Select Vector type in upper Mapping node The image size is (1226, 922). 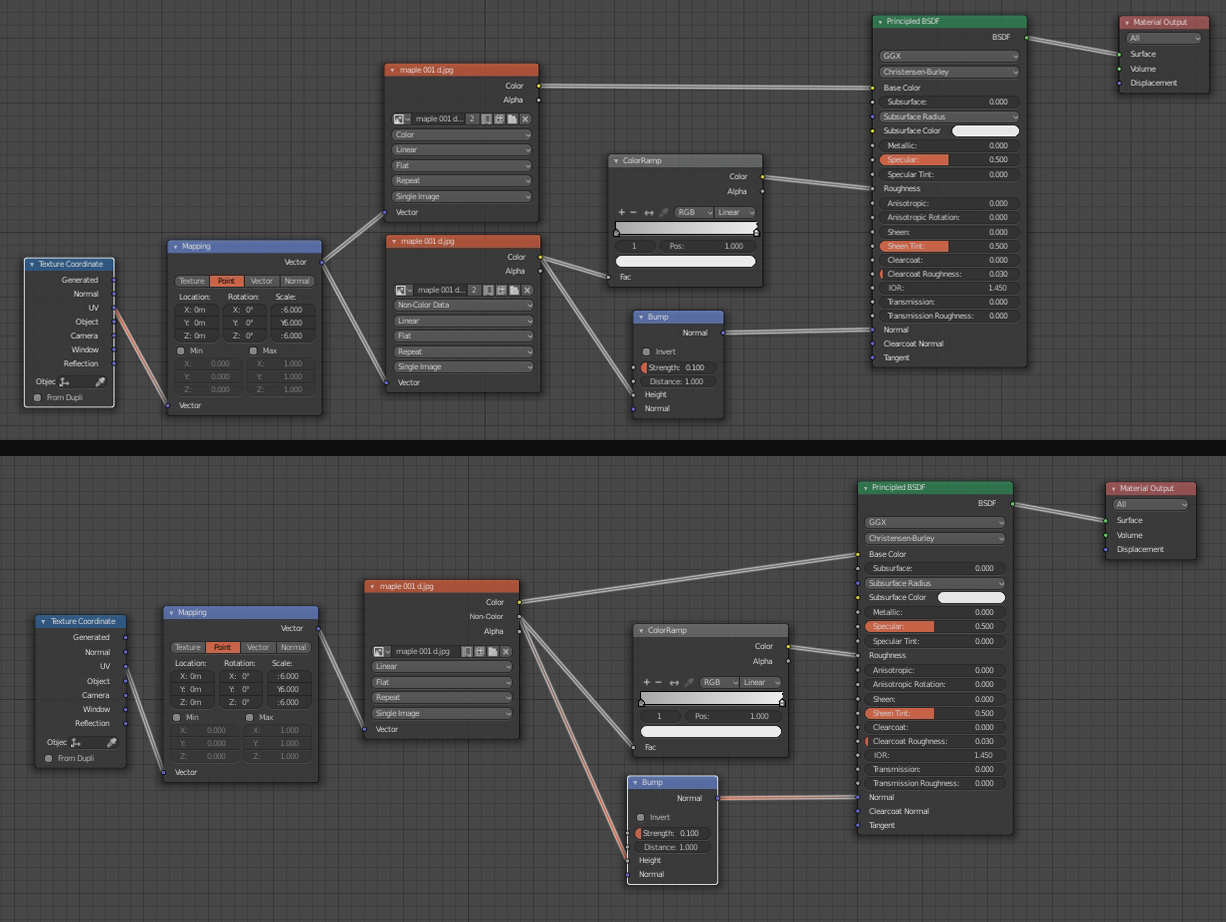click(x=262, y=281)
